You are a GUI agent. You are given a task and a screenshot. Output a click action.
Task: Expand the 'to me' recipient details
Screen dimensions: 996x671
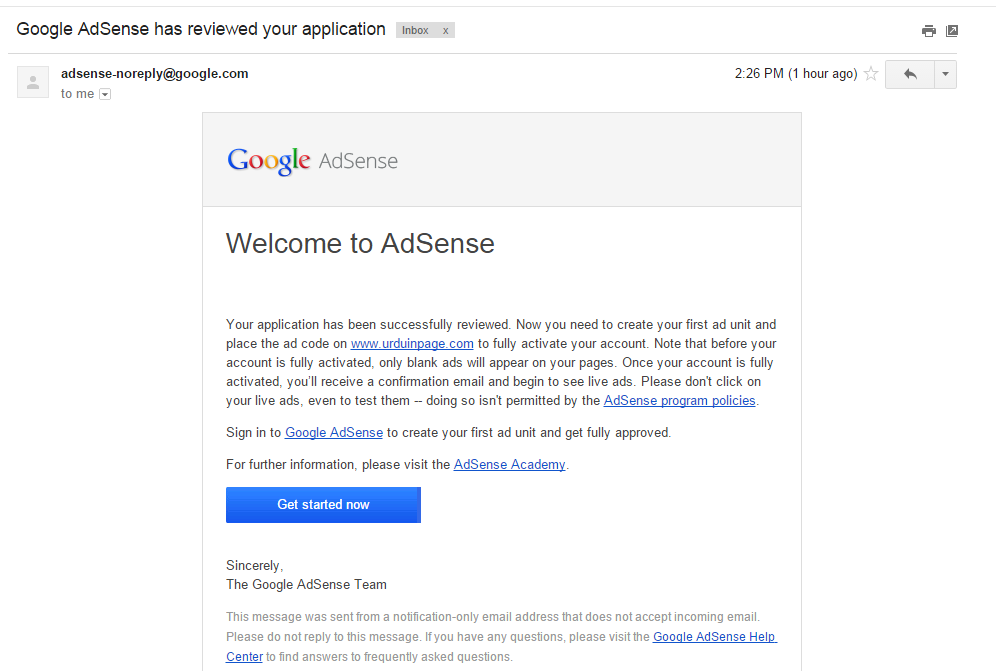pos(105,94)
